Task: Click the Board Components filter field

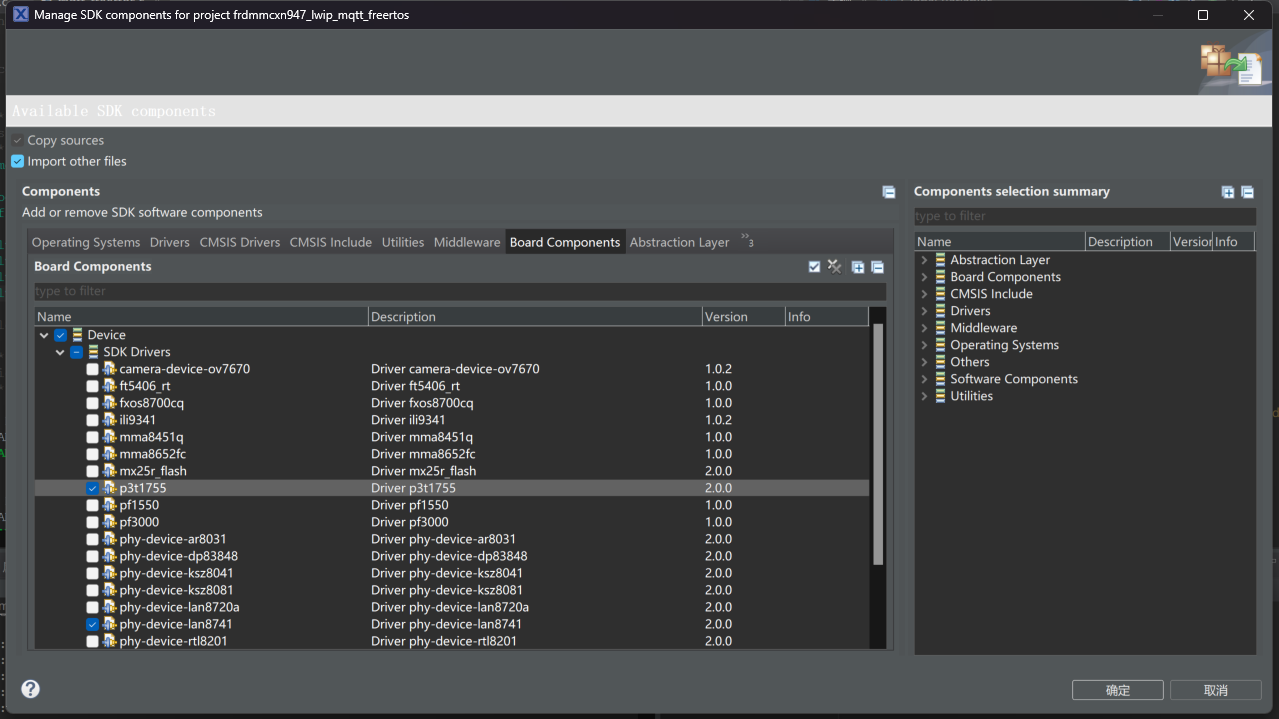Action: click(460, 291)
